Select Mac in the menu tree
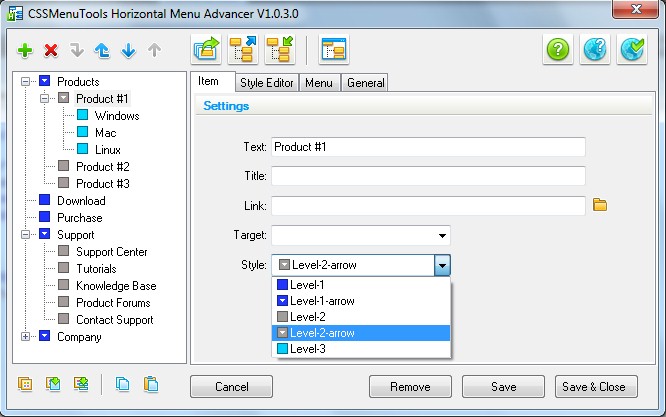 106,132
